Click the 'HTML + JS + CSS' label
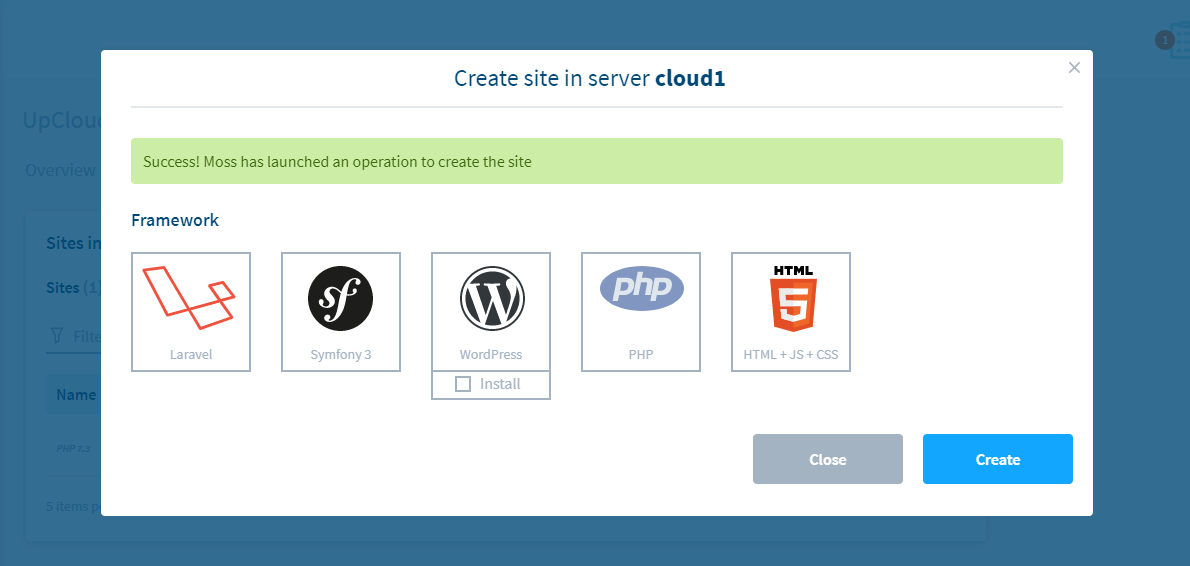The image size is (1190, 566). [790, 355]
